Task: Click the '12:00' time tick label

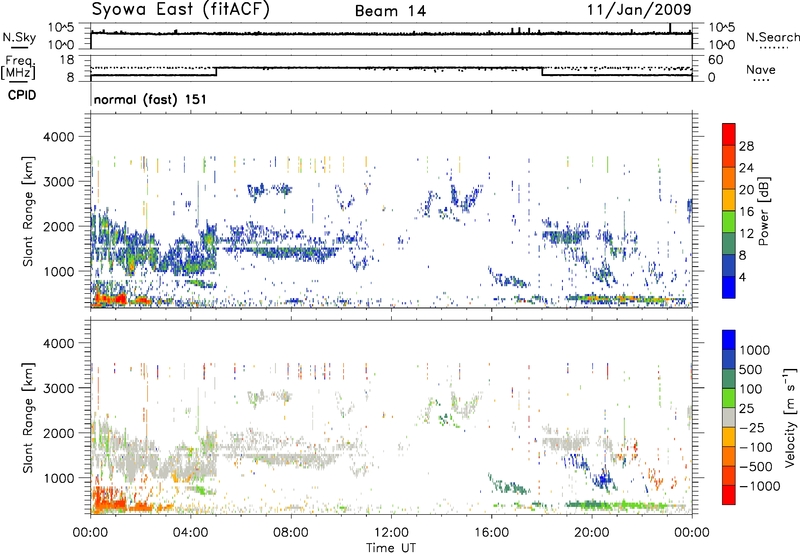Action: (x=391, y=533)
